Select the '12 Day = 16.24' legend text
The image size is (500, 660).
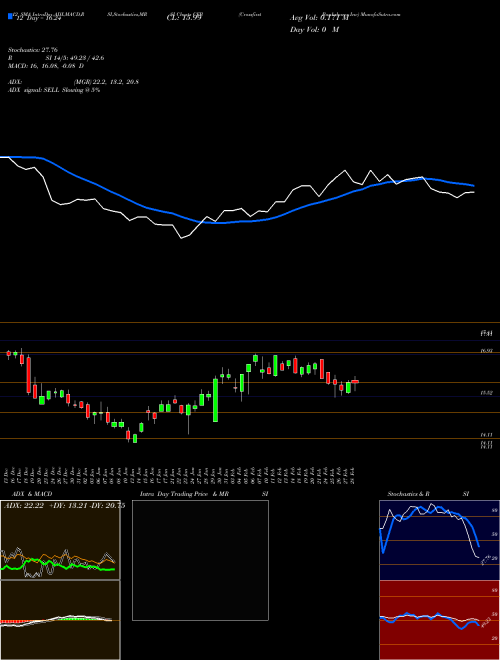(38, 18)
